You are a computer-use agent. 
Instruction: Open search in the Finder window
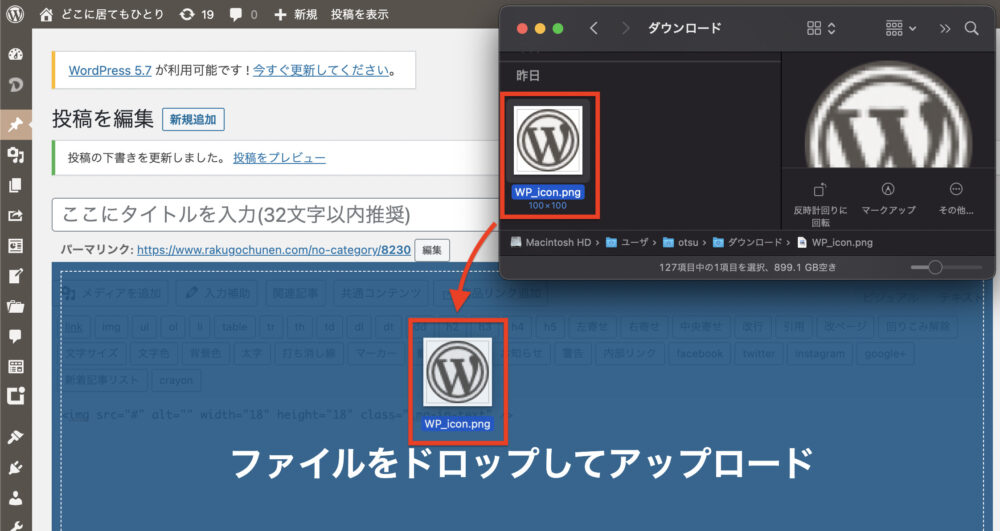(971, 28)
